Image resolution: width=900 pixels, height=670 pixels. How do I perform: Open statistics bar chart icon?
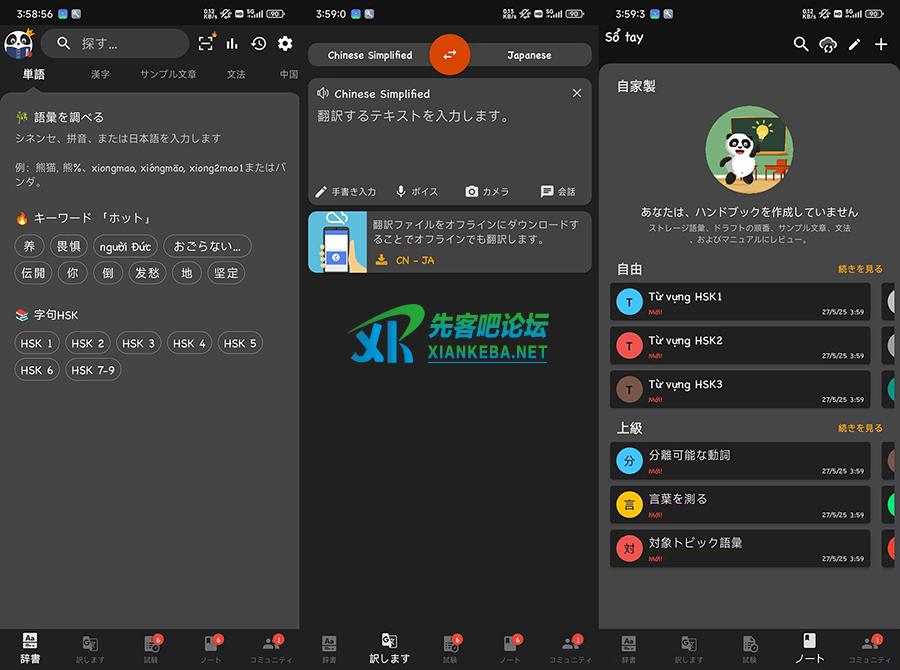point(232,43)
